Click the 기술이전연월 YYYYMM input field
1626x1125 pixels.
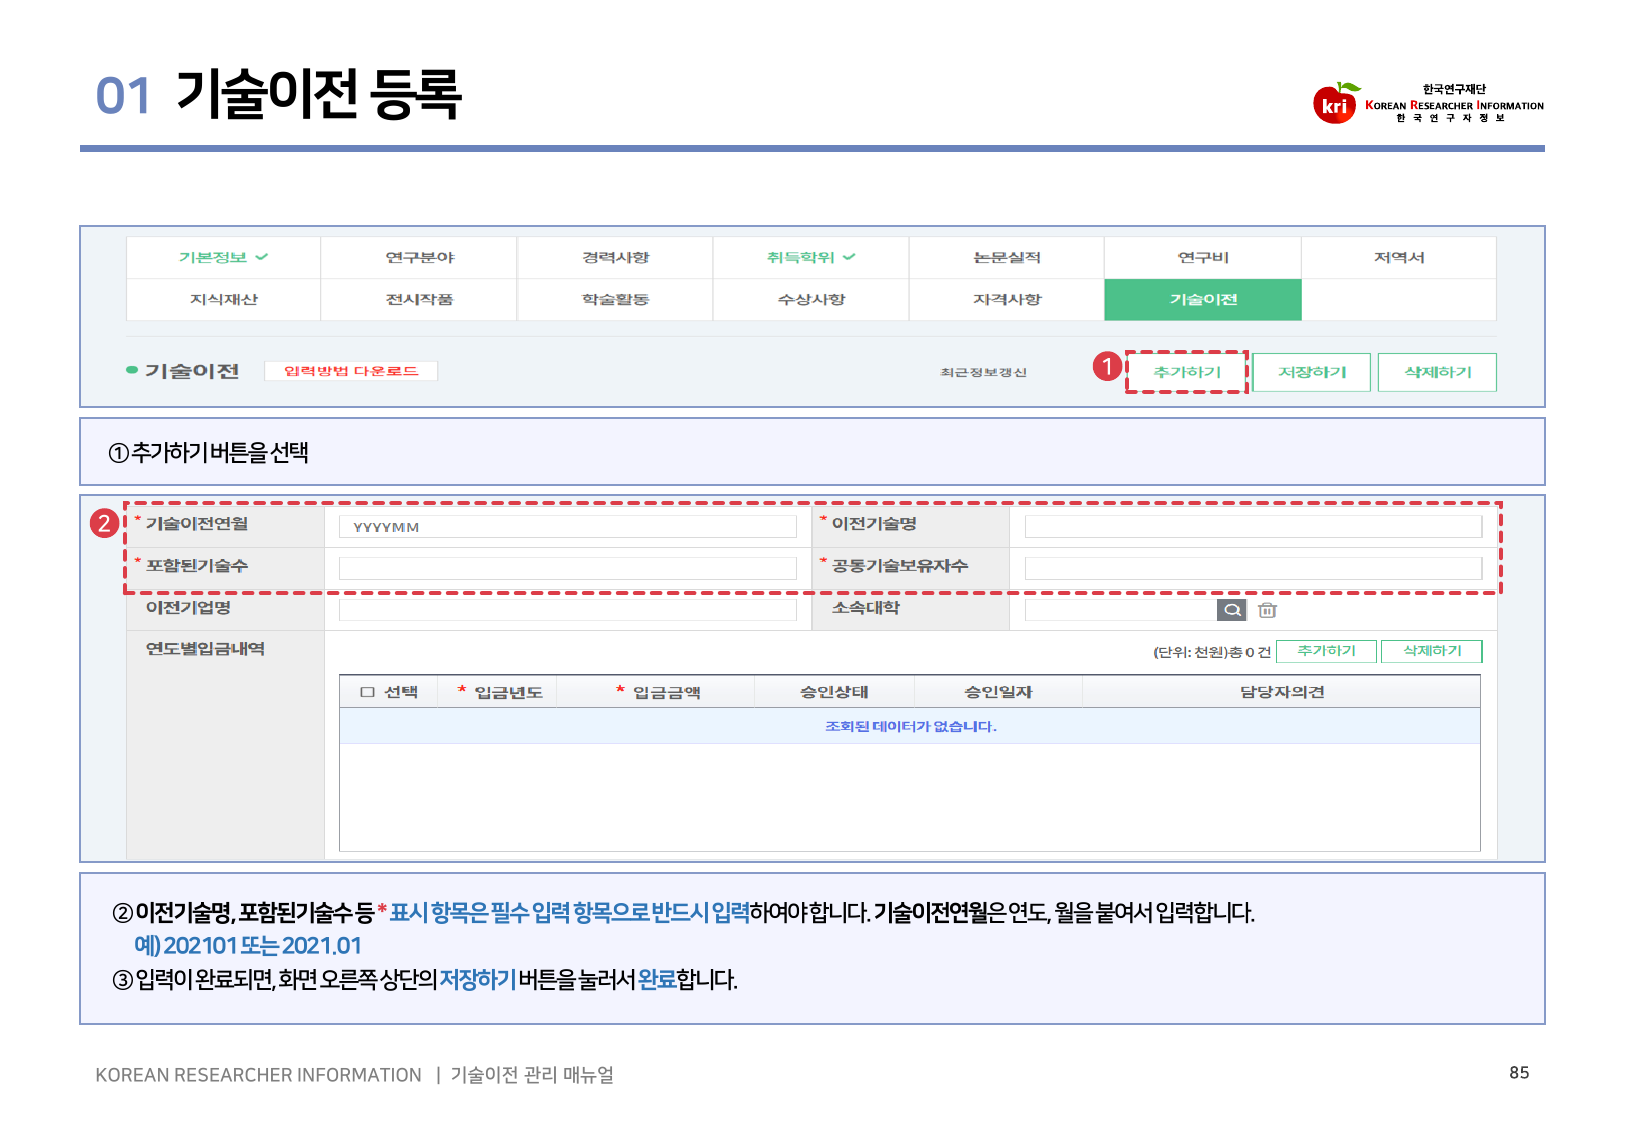pyautogui.click(x=567, y=527)
